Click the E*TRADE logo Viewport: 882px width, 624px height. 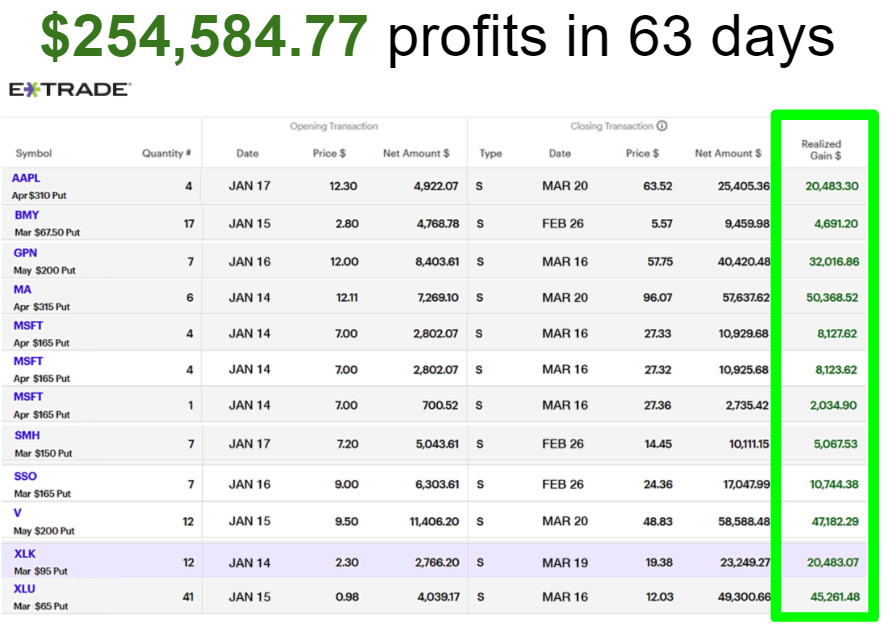70,90
